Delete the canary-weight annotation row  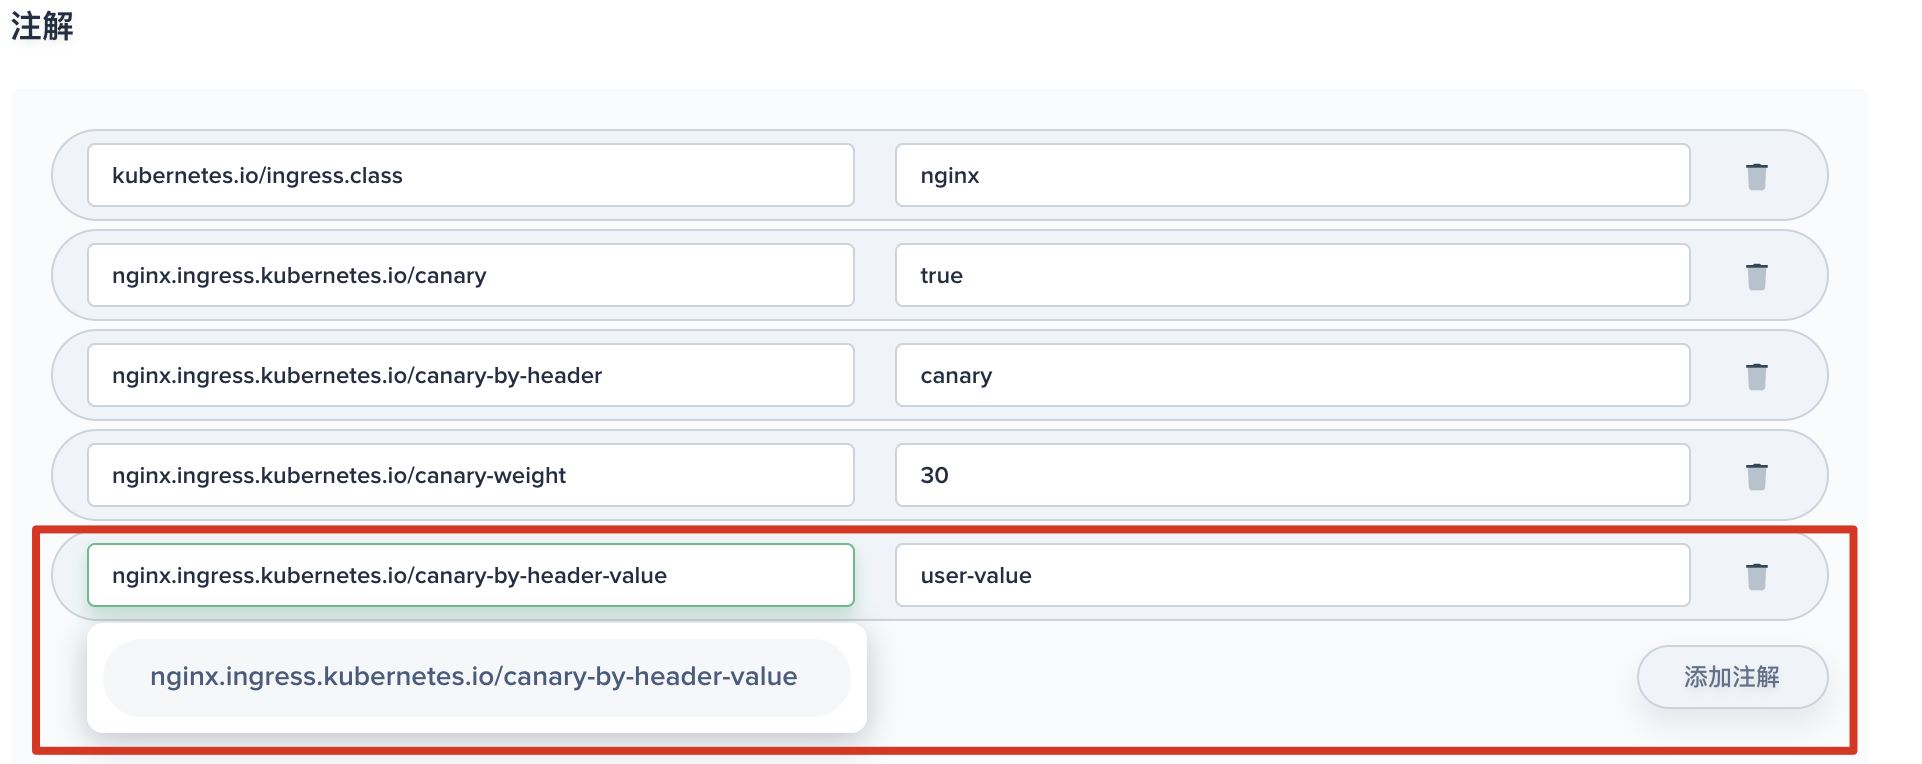[1756, 476]
